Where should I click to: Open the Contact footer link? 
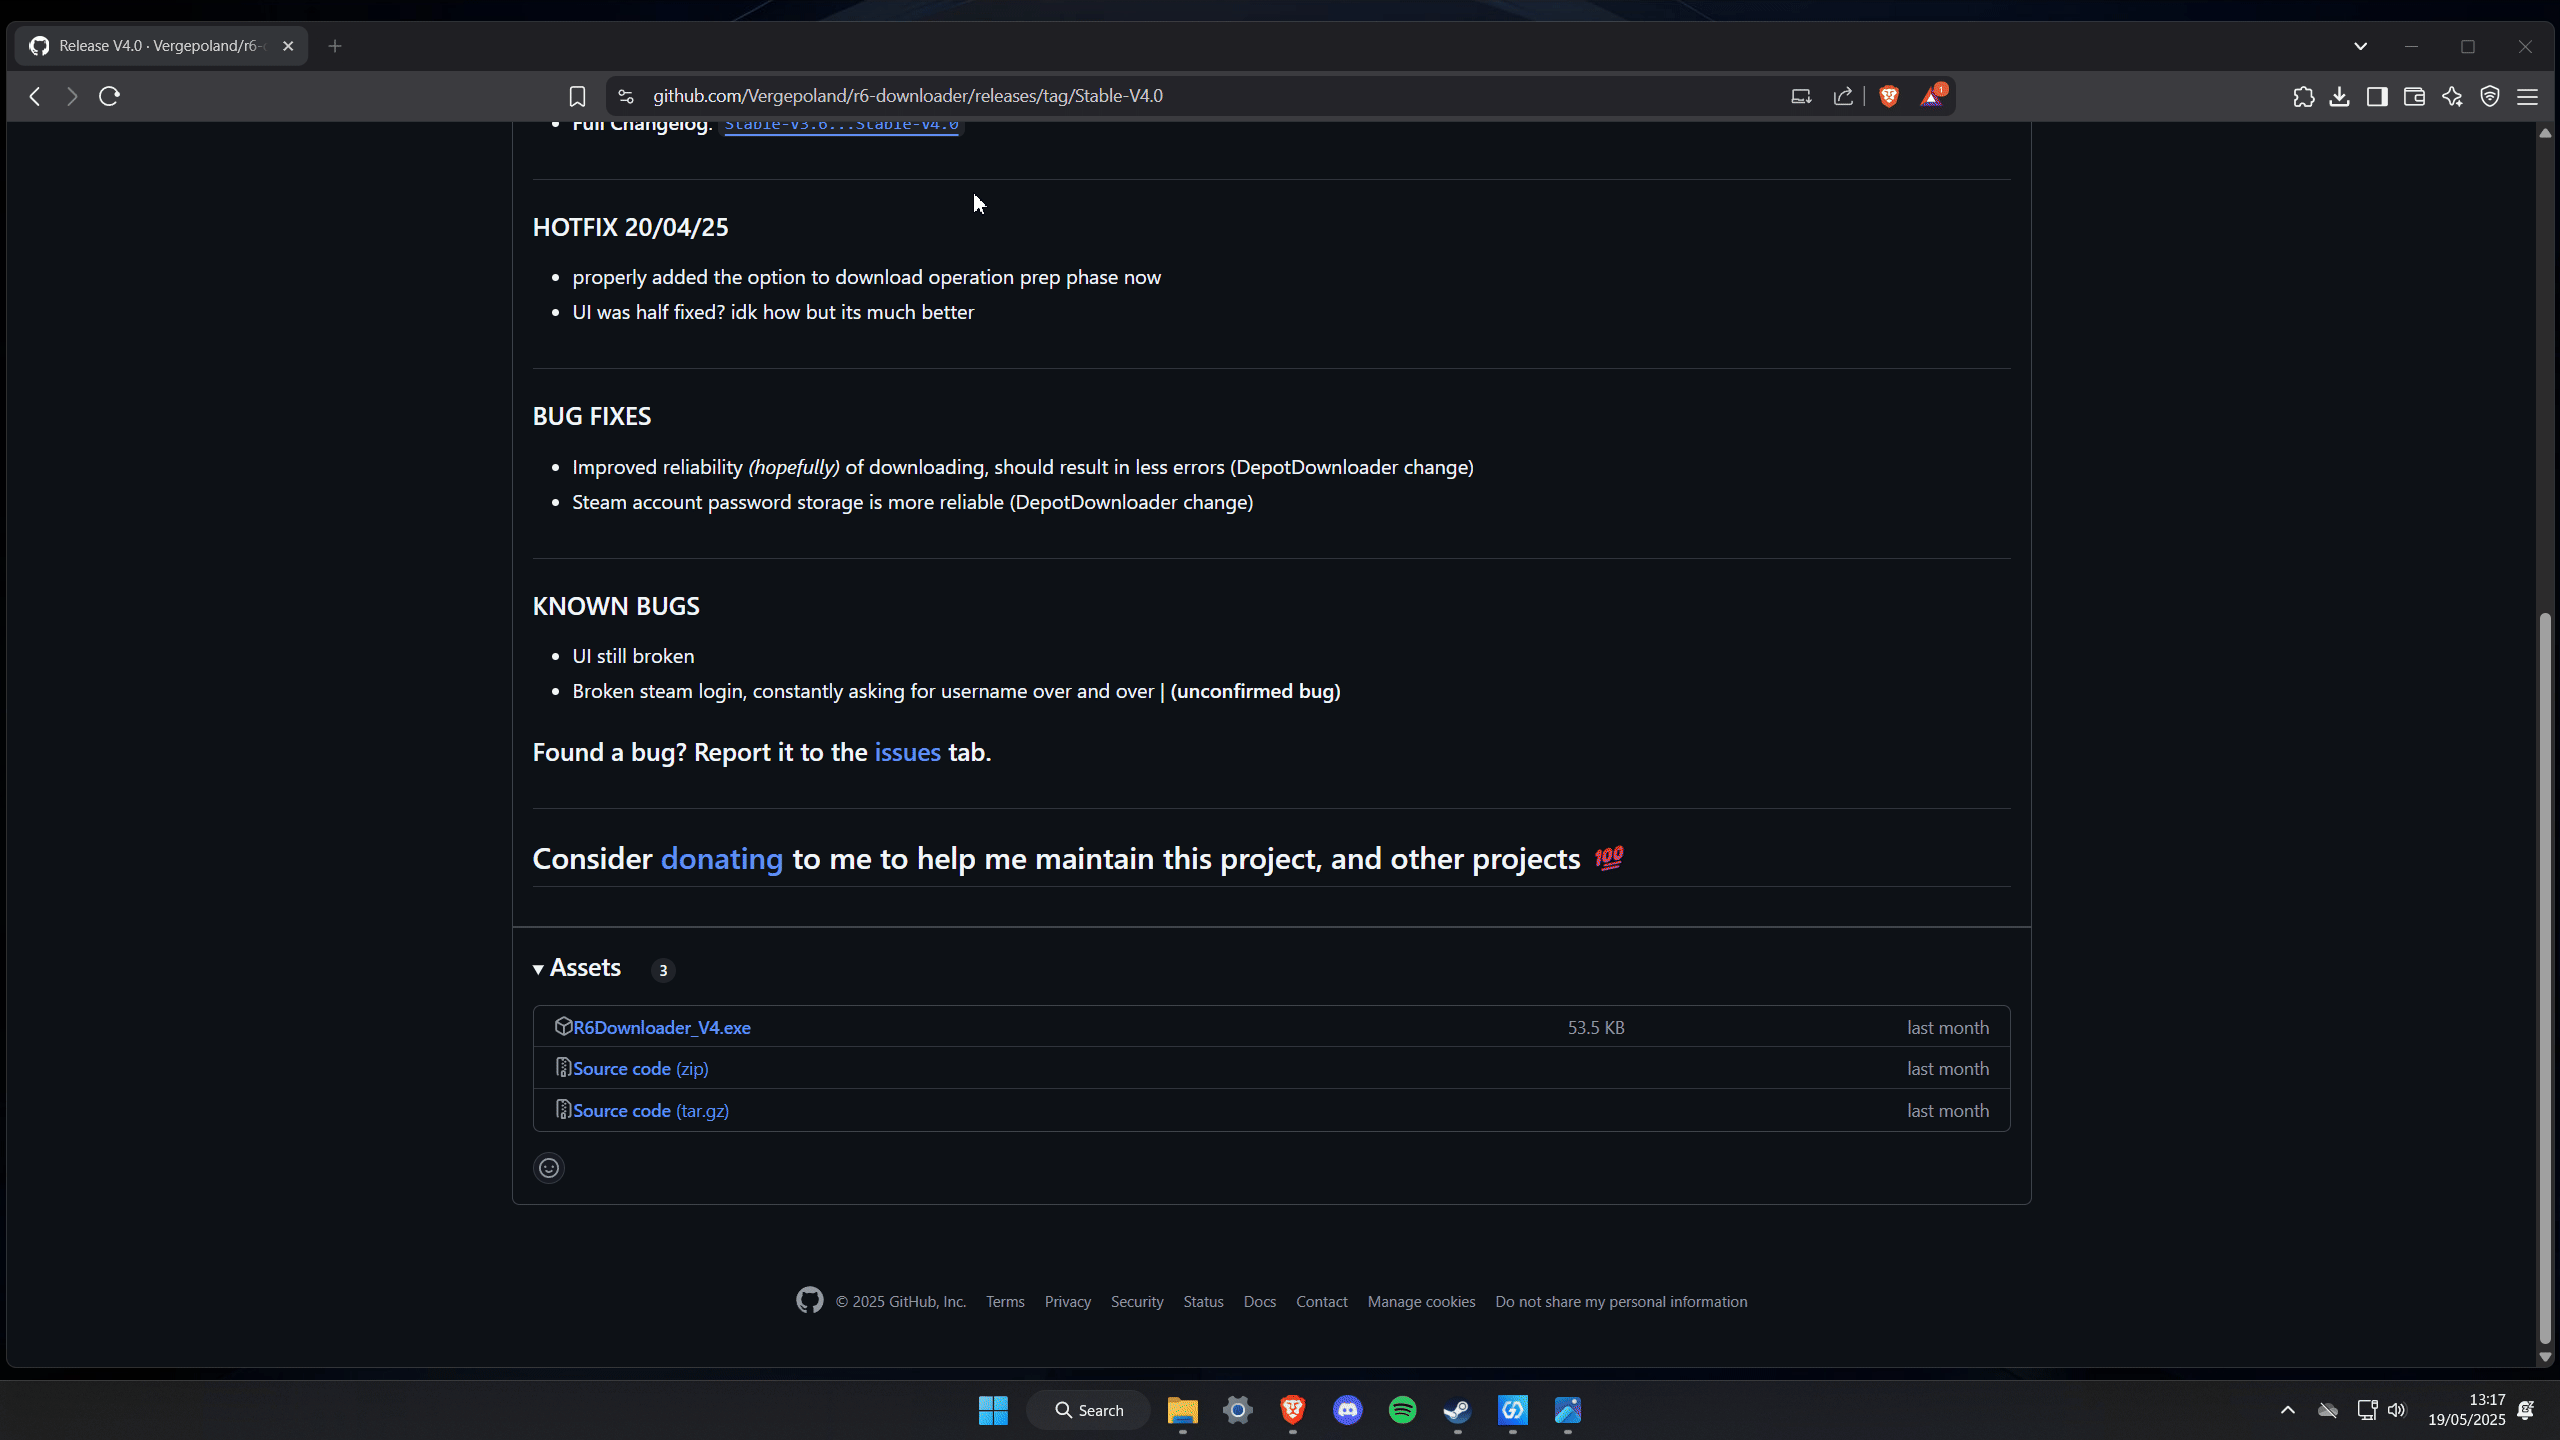coord(1321,1302)
